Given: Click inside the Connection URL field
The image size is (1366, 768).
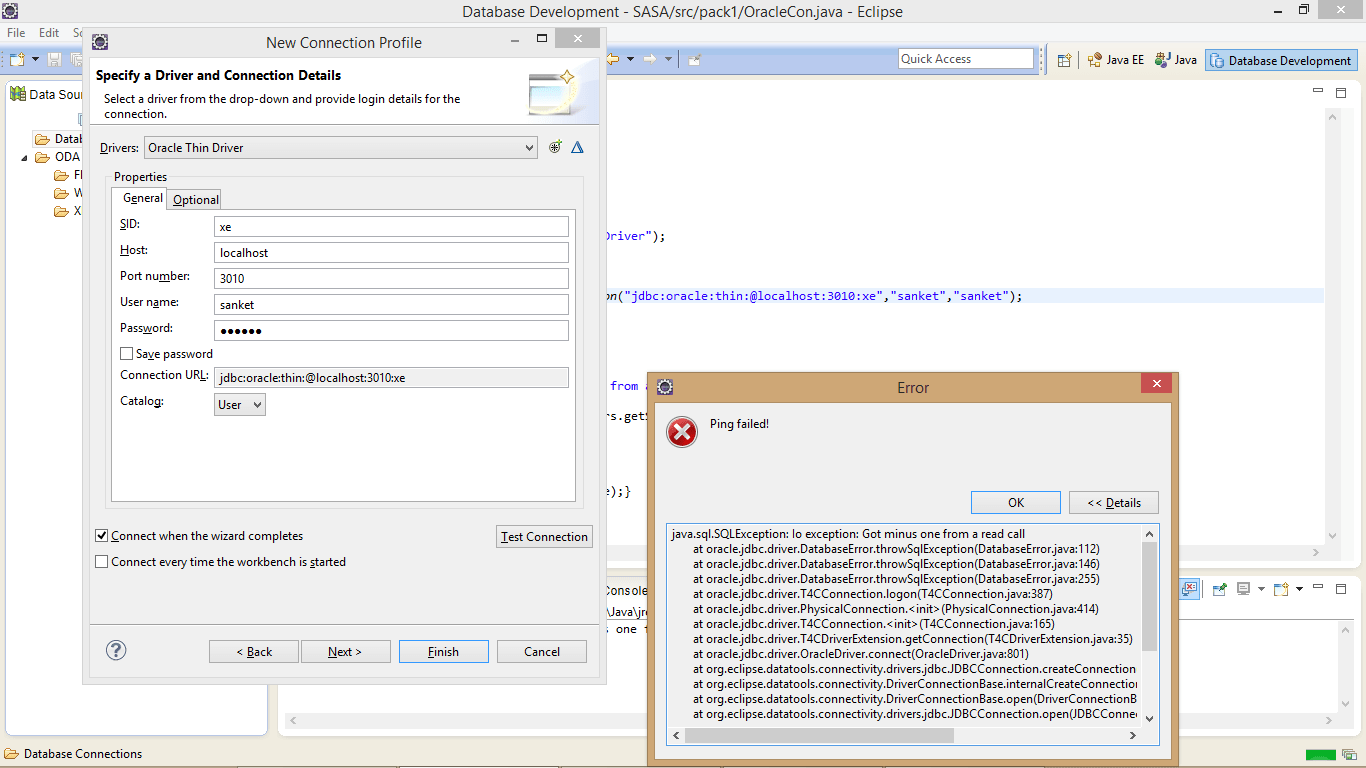Looking at the screenshot, I should coord(390,376).
